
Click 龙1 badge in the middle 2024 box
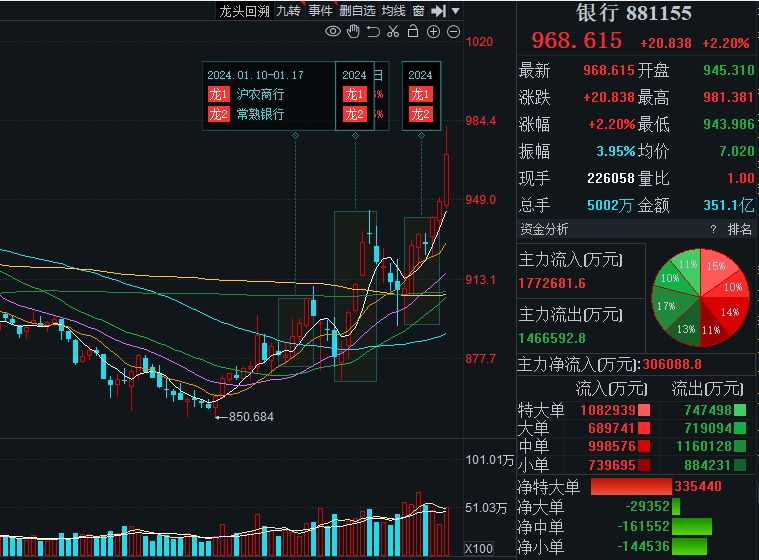point(354,94)
